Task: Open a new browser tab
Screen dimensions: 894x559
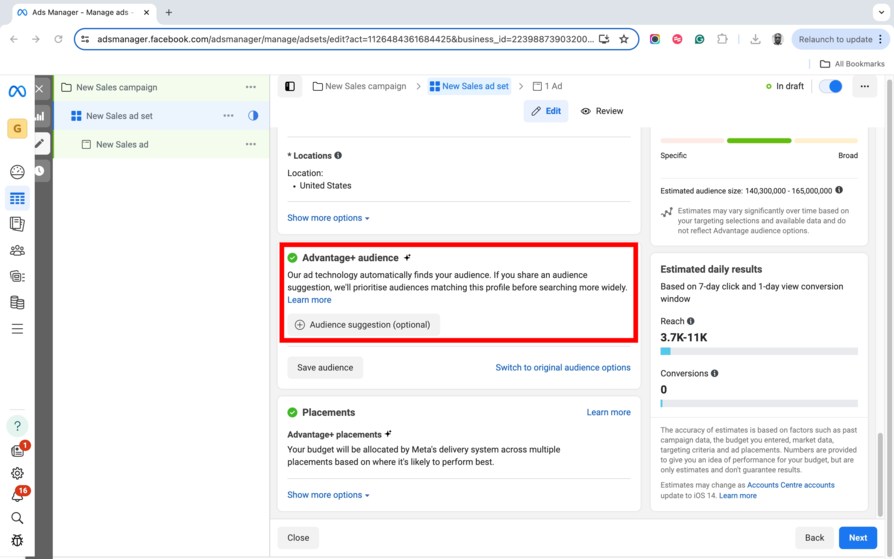Action: (x=169, y=13)
